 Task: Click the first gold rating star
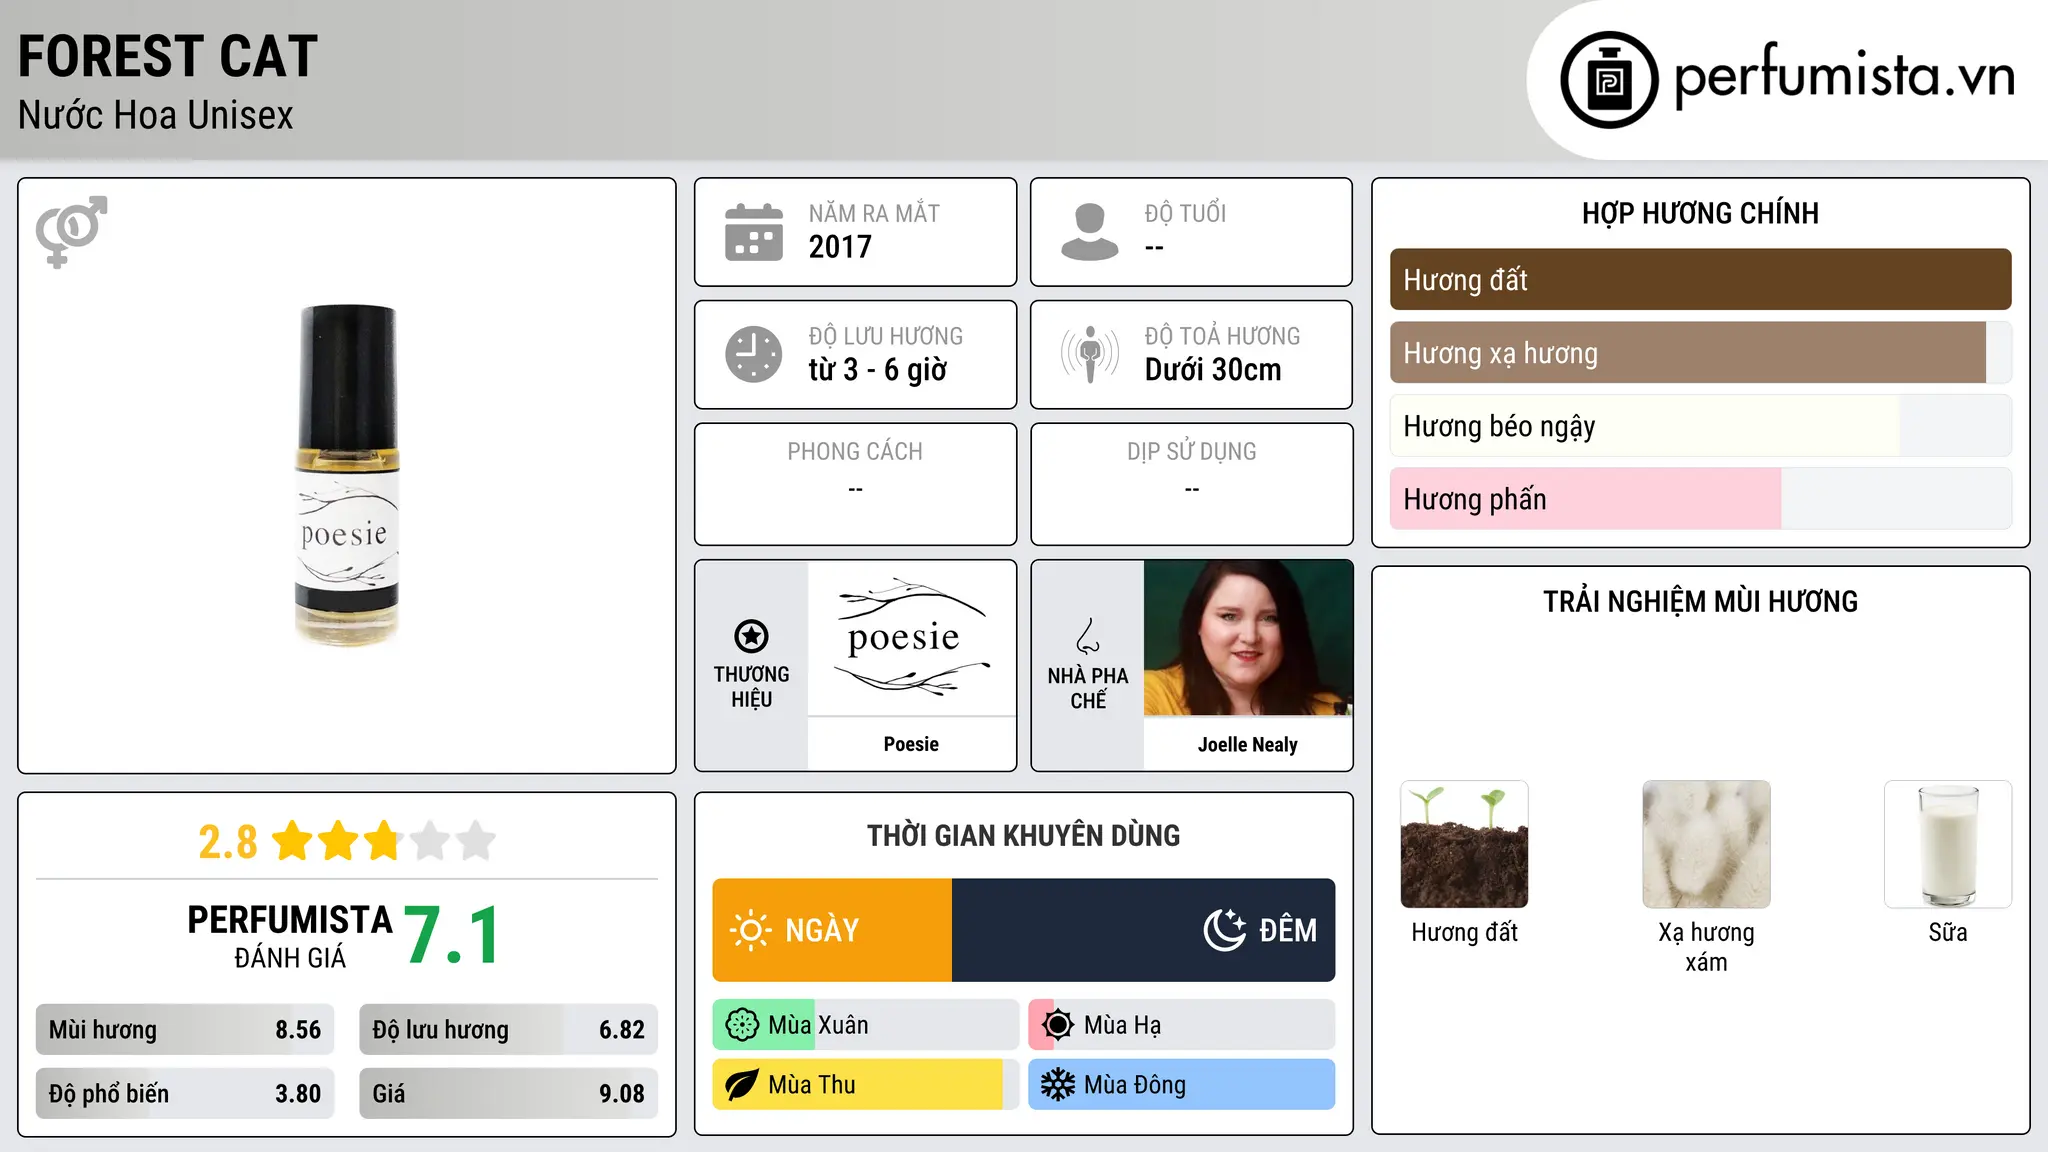click(293, 840)
